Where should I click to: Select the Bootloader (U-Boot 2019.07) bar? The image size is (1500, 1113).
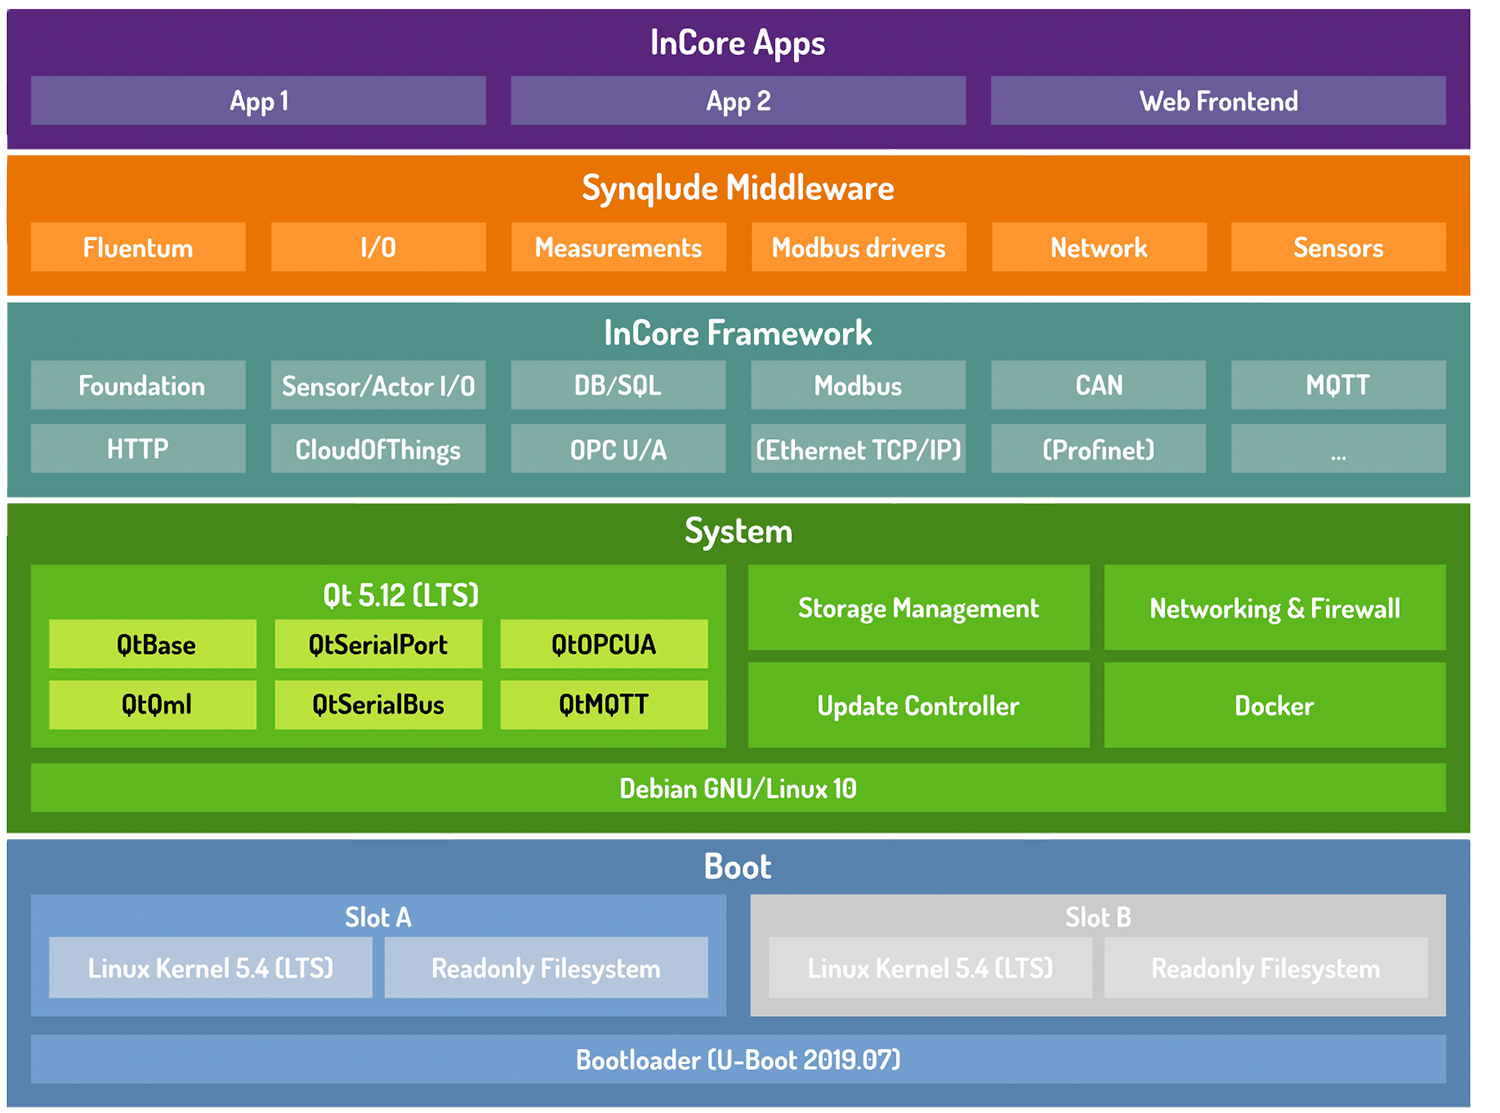point(738,1060)
